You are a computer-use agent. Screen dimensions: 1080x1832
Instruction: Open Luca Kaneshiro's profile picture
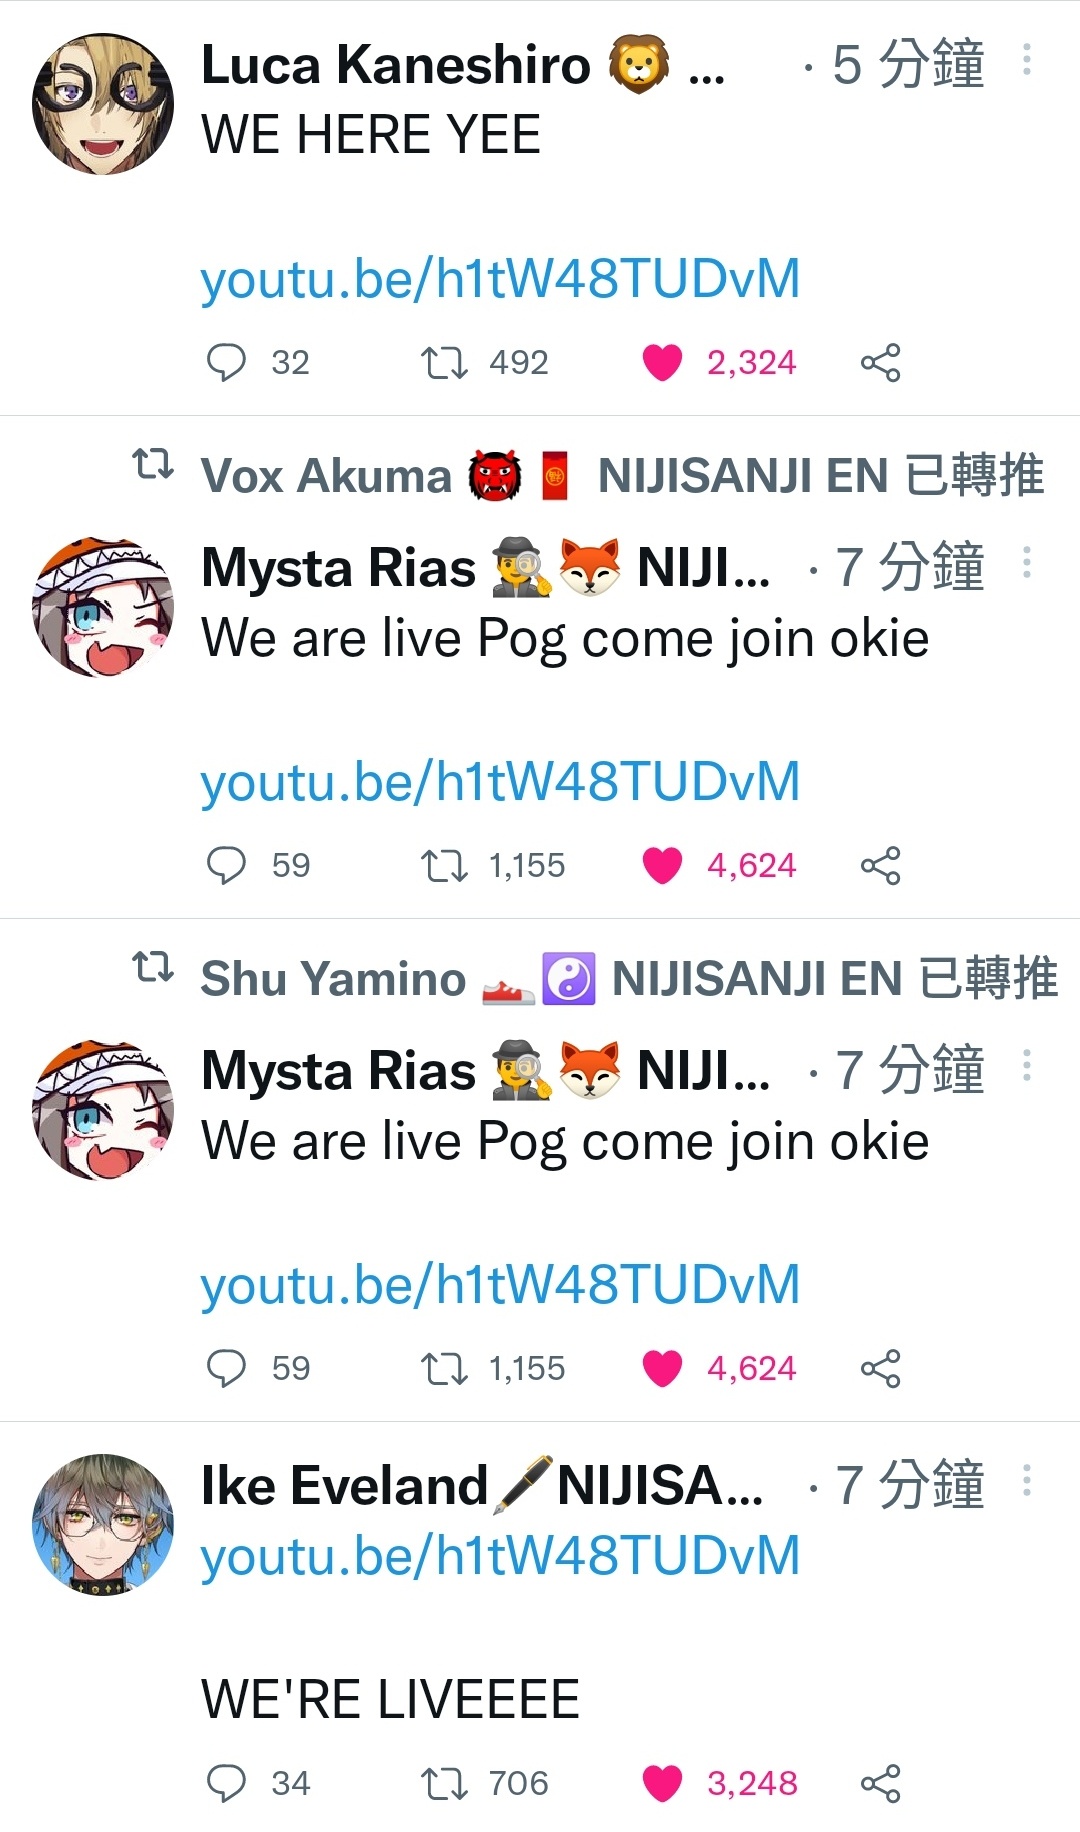[x=103, y=104]
